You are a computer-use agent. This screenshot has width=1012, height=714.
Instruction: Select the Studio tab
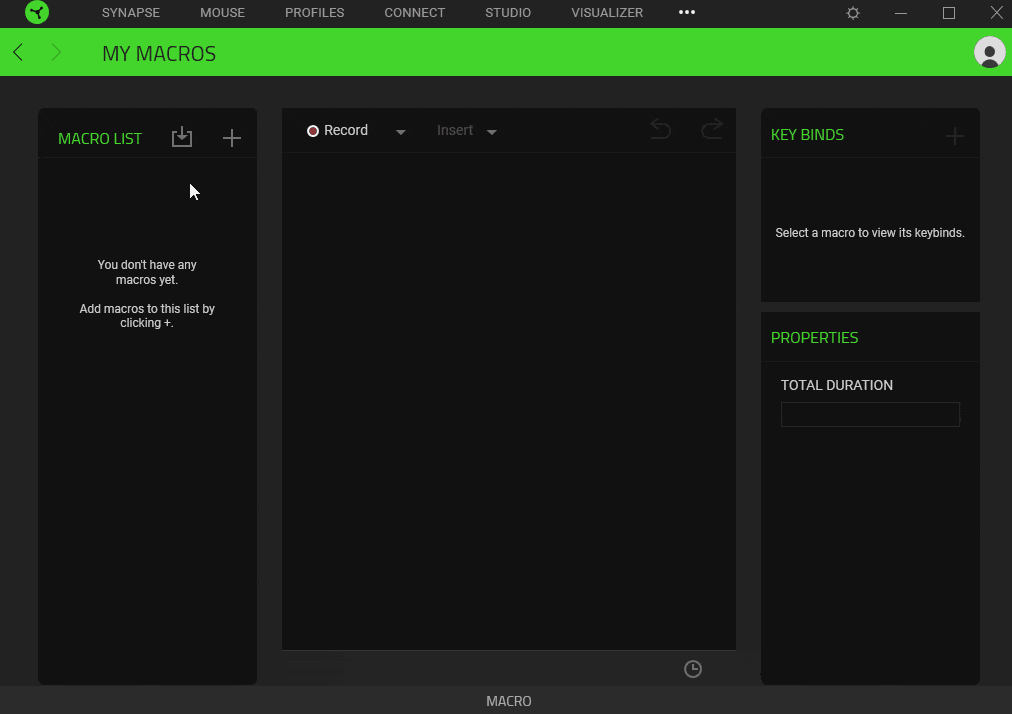(508, 13)
